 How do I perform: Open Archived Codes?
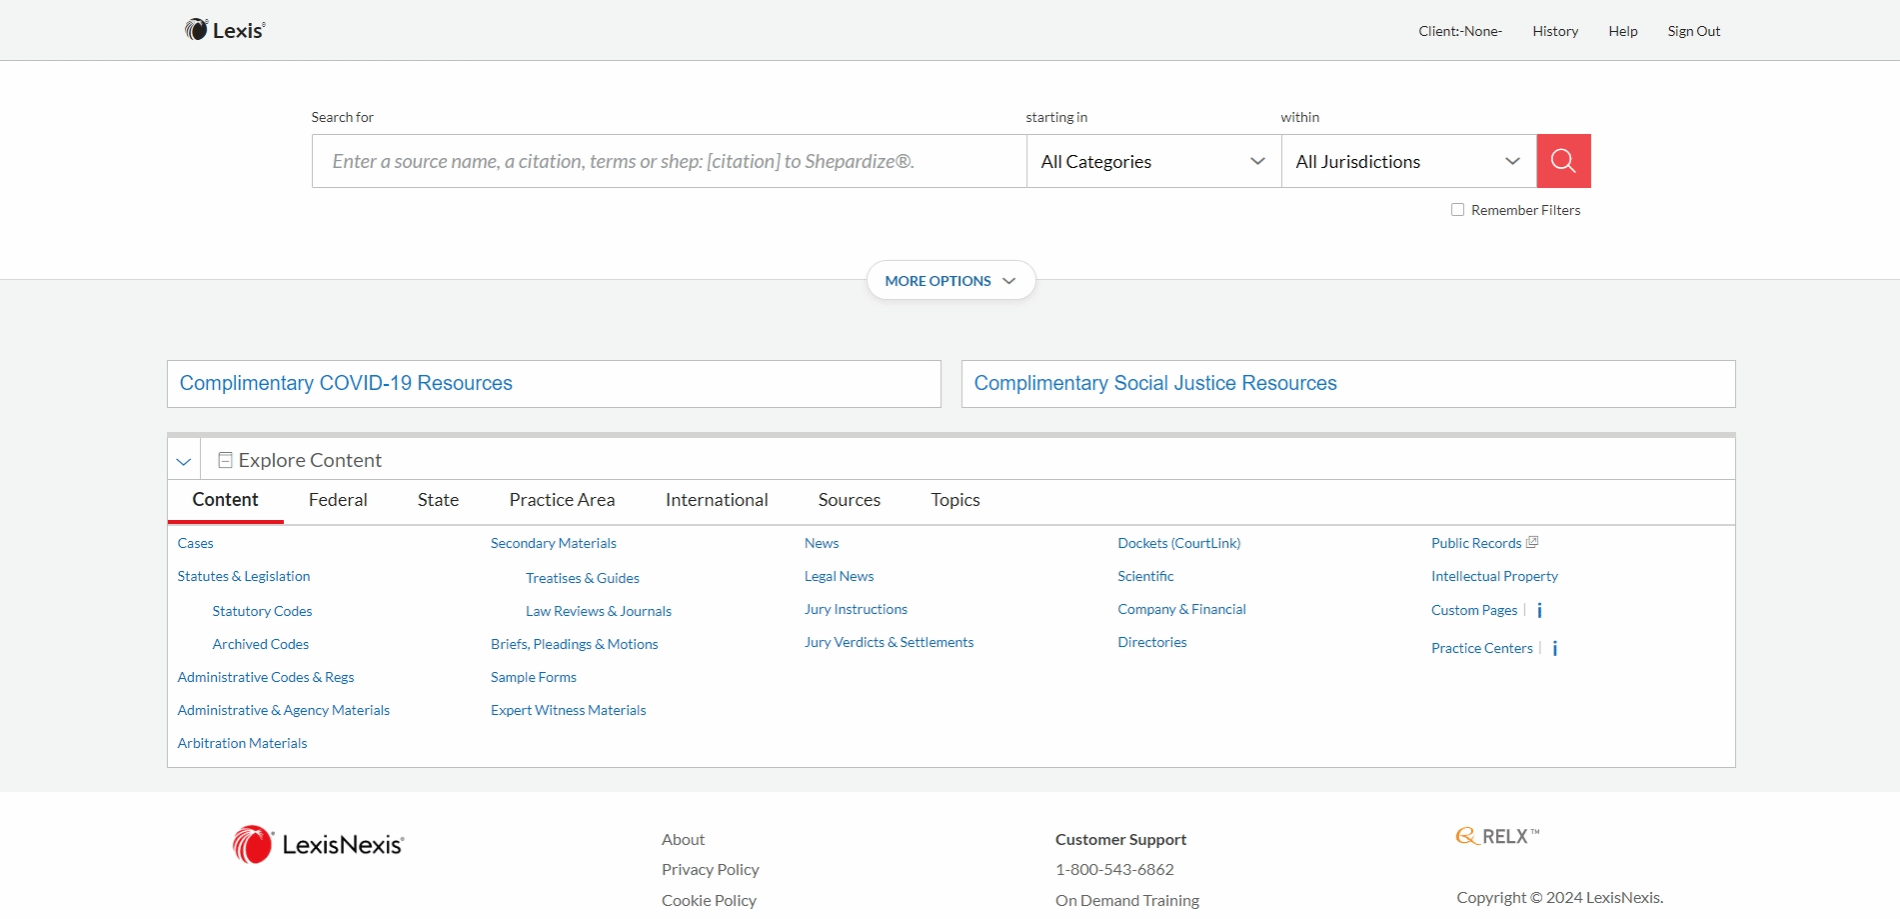[x=260, y=644]
